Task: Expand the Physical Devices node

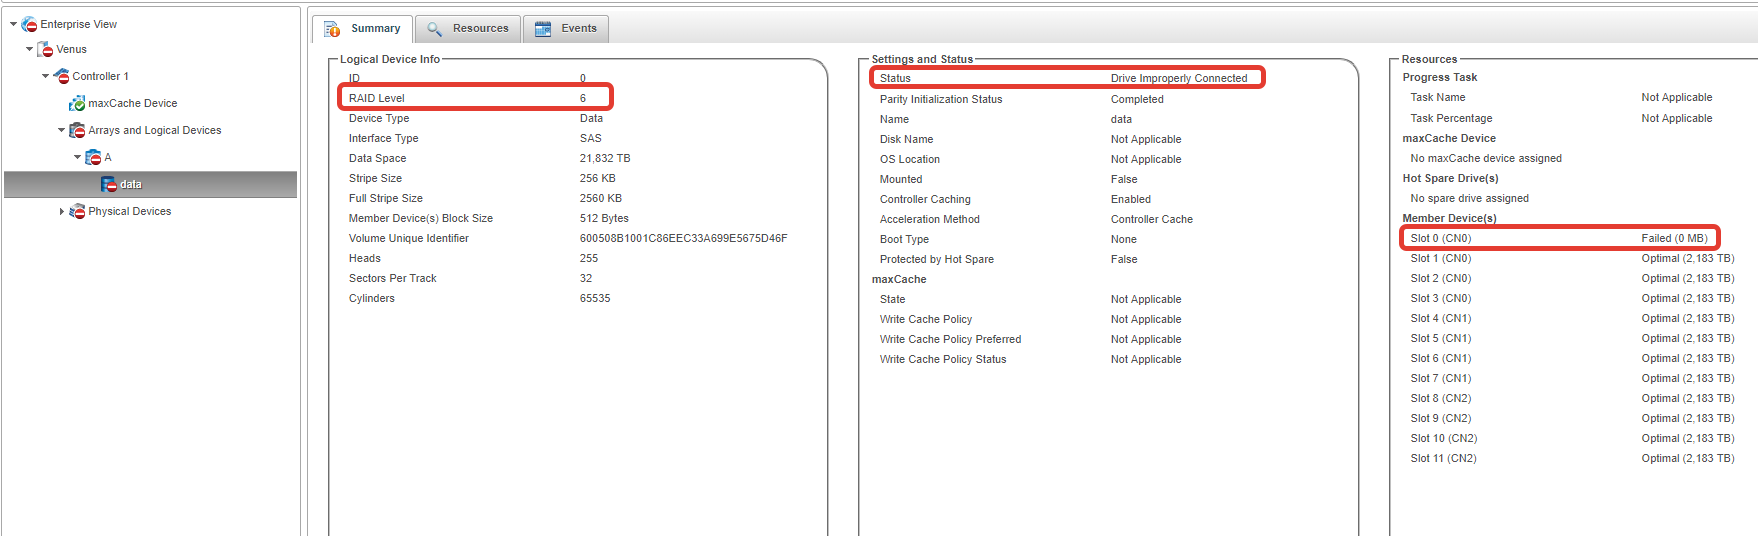Action: click(x=61, y=211)
